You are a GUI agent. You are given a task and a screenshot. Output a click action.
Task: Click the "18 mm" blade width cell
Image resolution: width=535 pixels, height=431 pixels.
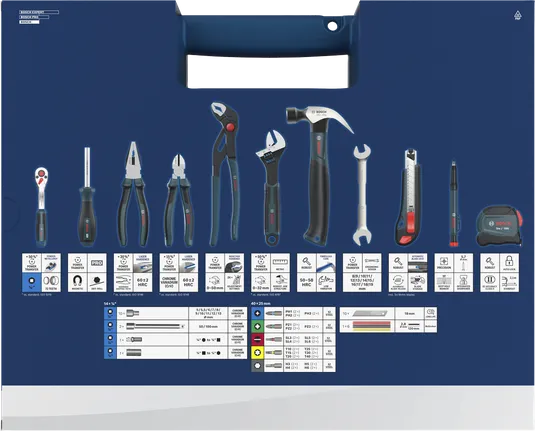point(409,313)
